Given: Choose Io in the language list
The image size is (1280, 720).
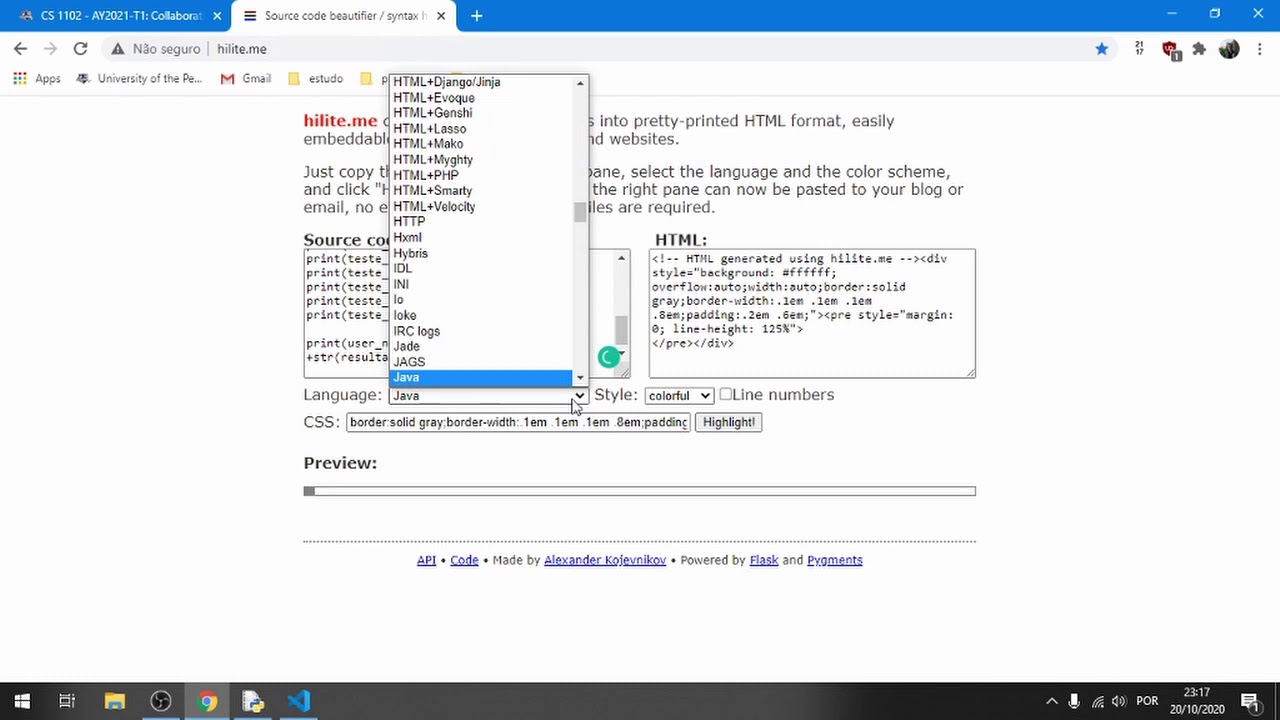Looking at the screenshot, I should 481,300.
